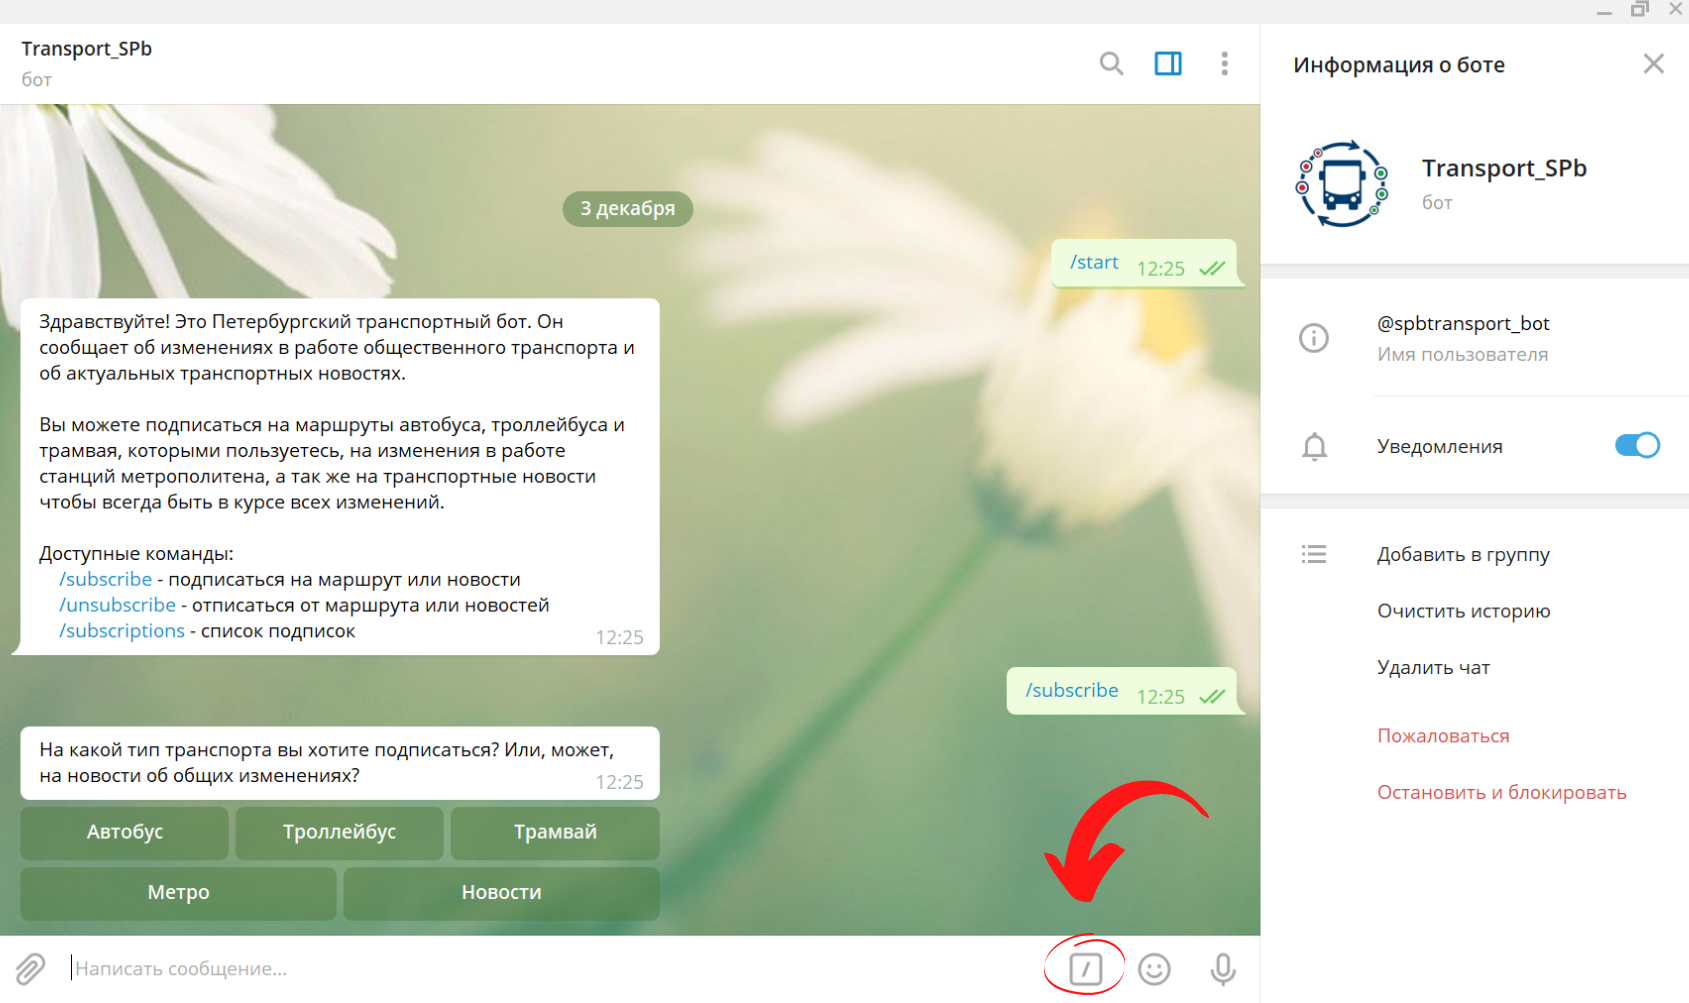The height and width of the screenshot is (1003, 1689).
Task: Toggle the Уведомления notifications switch
Action: [1636, 446]
